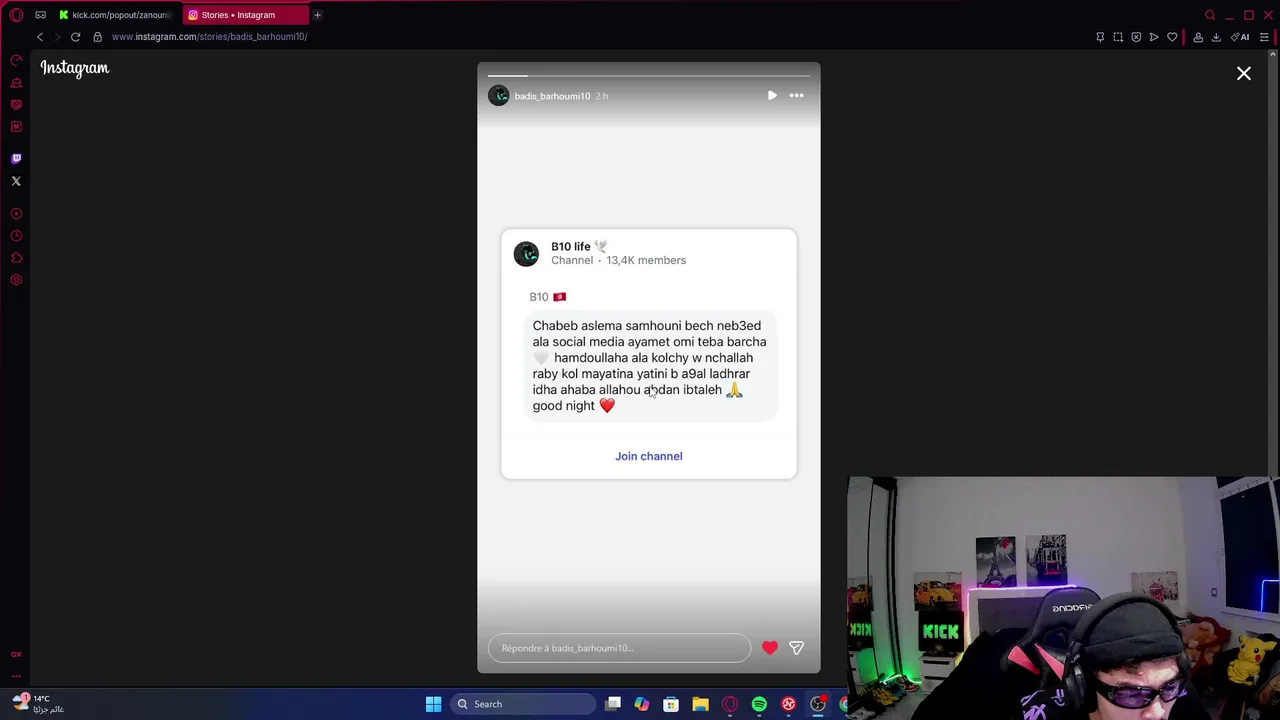Open OBS Studio from the taskbar
This screenshot has width=1280, height=720.
[x=818, y=704]
